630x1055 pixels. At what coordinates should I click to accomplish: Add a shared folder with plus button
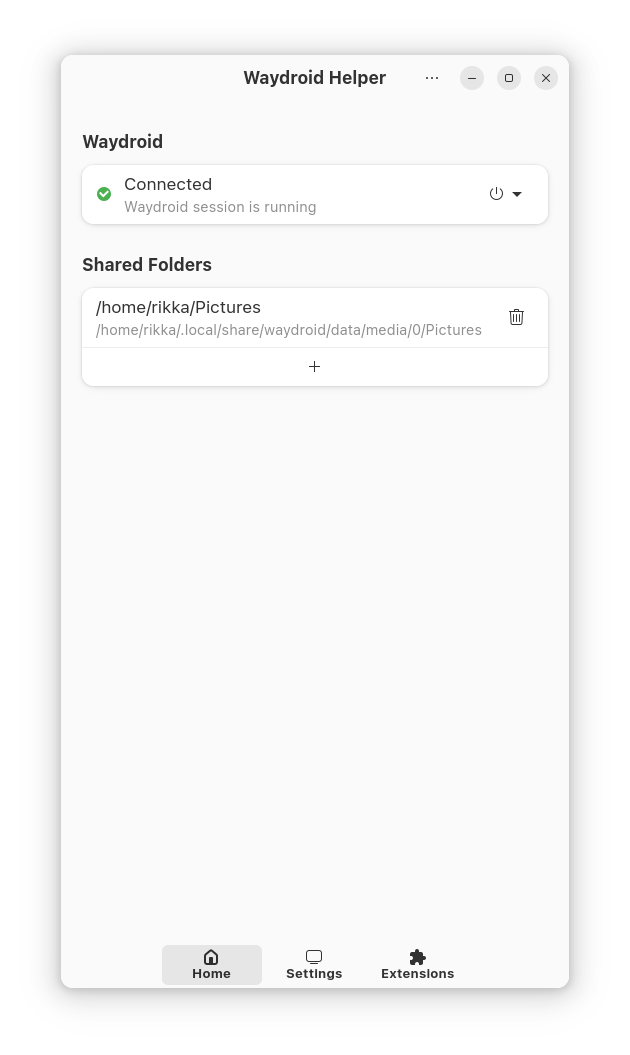pyautogui.click(x=314, y=367)
